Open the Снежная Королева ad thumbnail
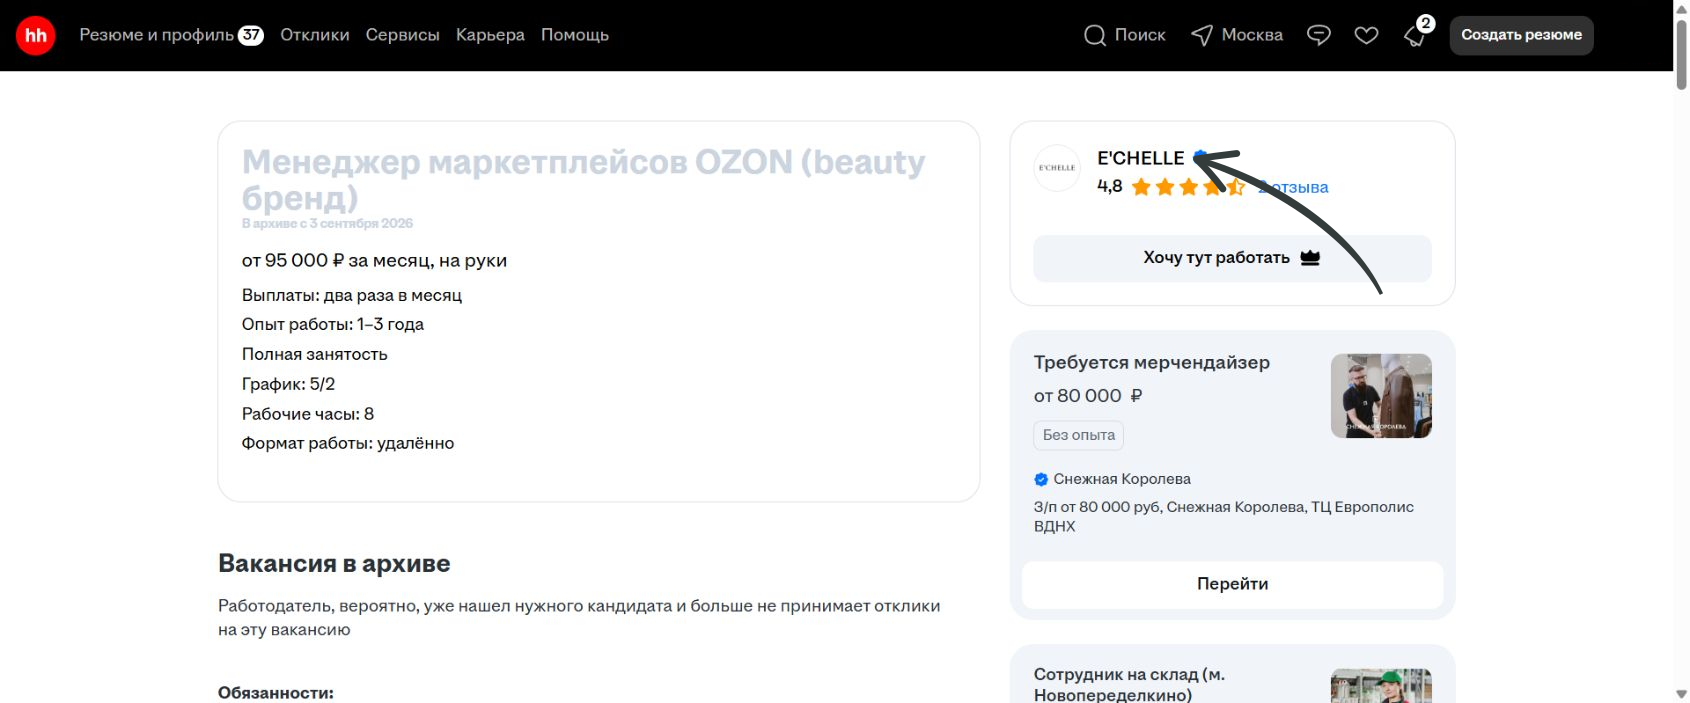 click(x=1381, y=396)
